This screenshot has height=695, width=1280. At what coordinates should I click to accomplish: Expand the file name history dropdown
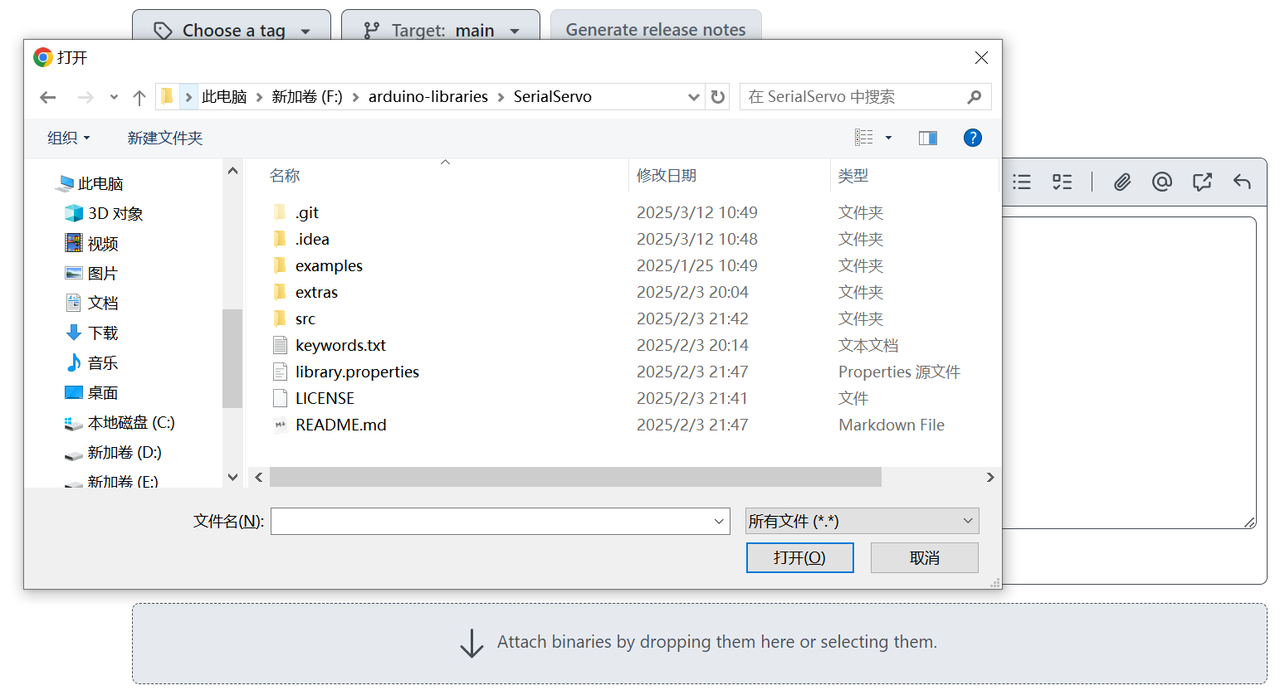[720, 521]
